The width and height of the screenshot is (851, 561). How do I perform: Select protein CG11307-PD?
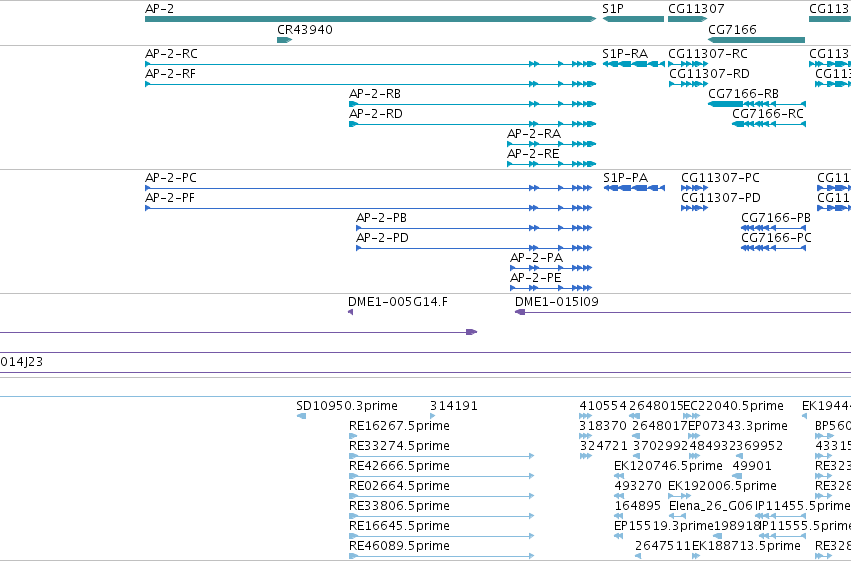[x=694, y=208]
